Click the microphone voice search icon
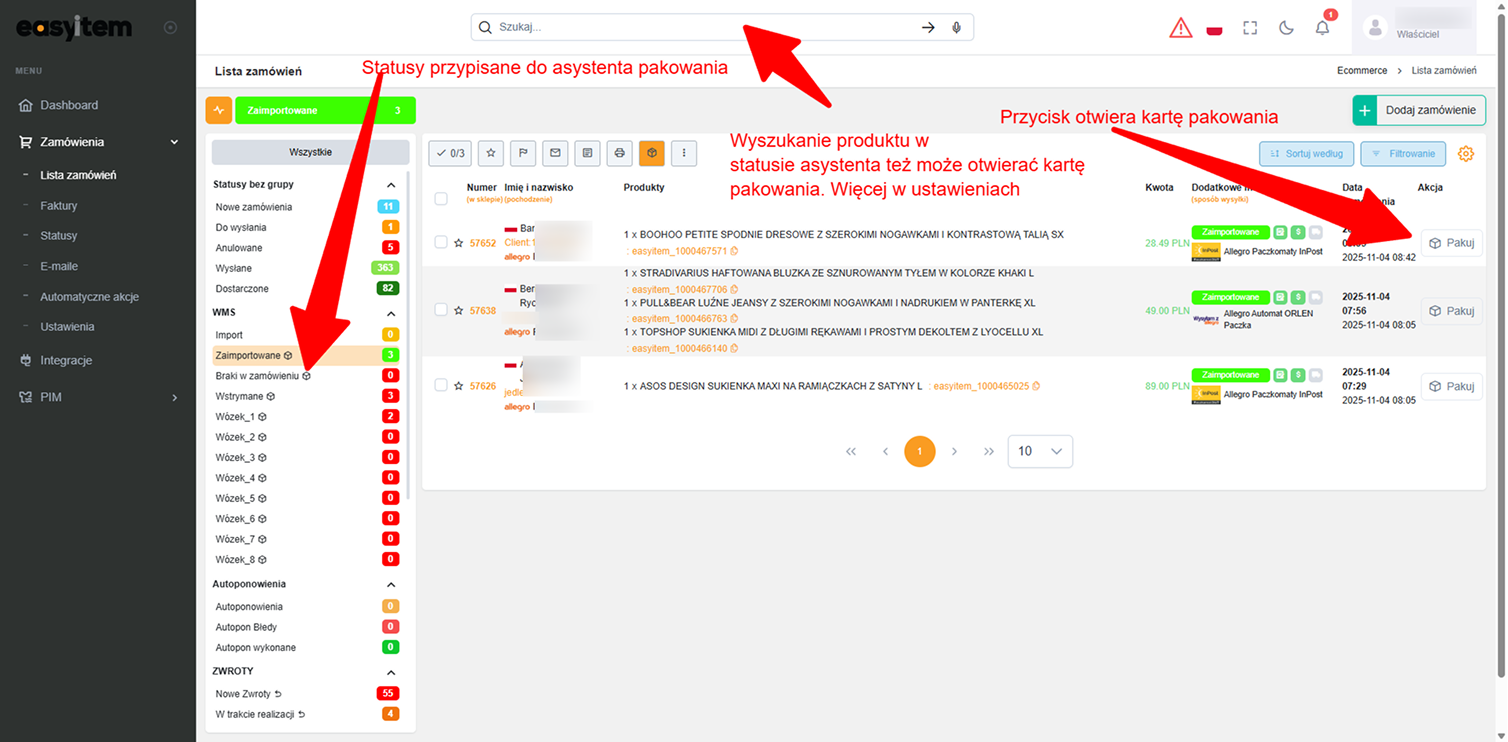Viewport: 1508px width, 742px height. (957, 28)
